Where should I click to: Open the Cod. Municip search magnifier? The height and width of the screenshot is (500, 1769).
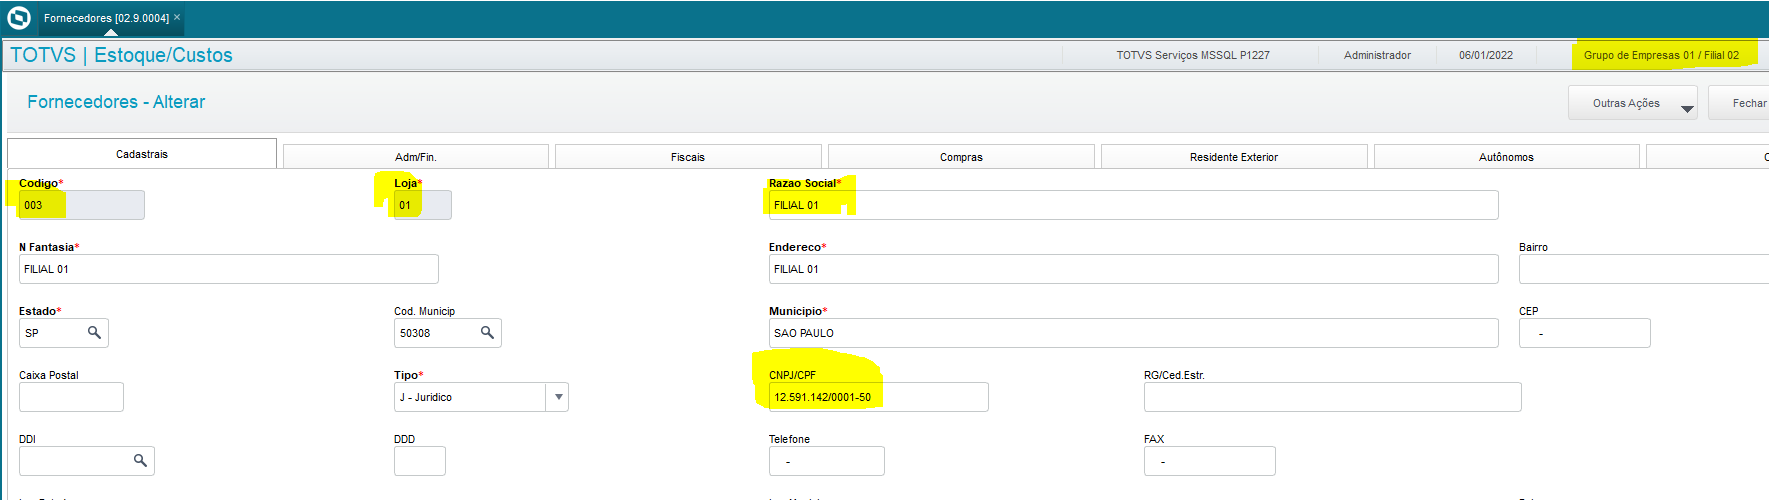point(487,333)
